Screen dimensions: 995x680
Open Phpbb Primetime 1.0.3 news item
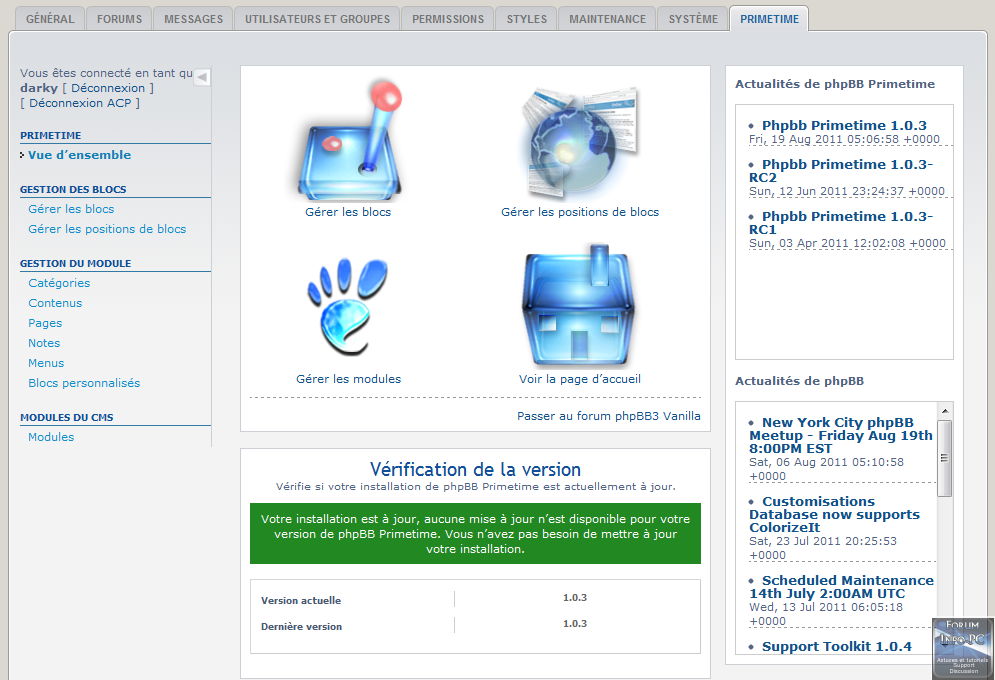844,126
